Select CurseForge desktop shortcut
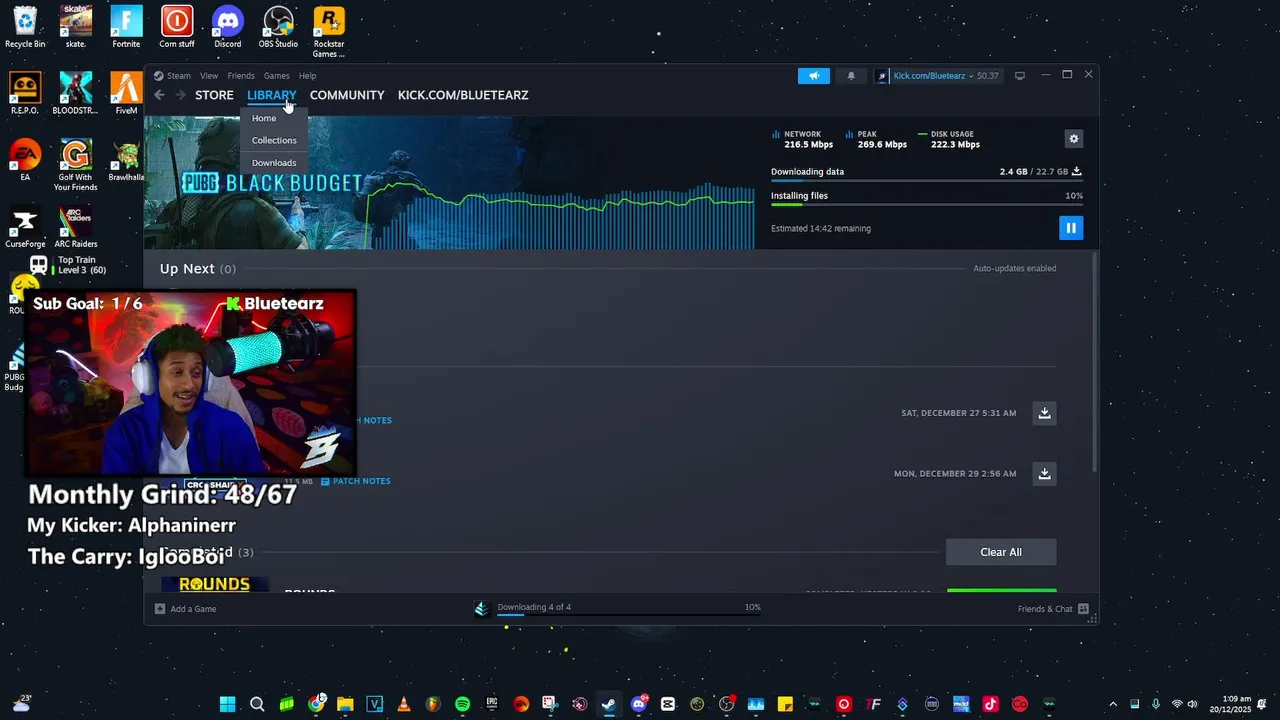The height and width of the screenshot is (720, 1280). 25,227
